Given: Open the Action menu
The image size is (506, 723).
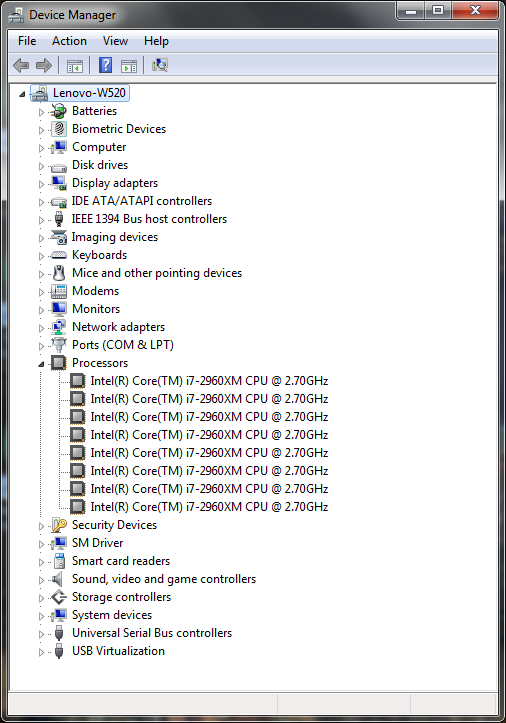Looking at the screenshot, I should 69,41.
